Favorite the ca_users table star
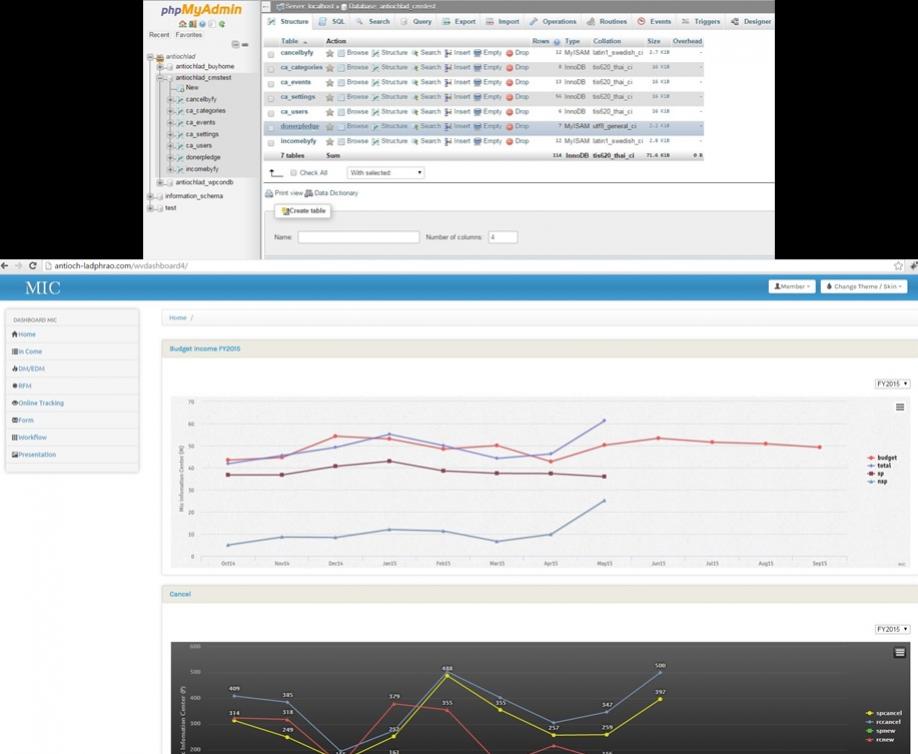This screenshot has height=754, width=918. click(x=330, y=112)
